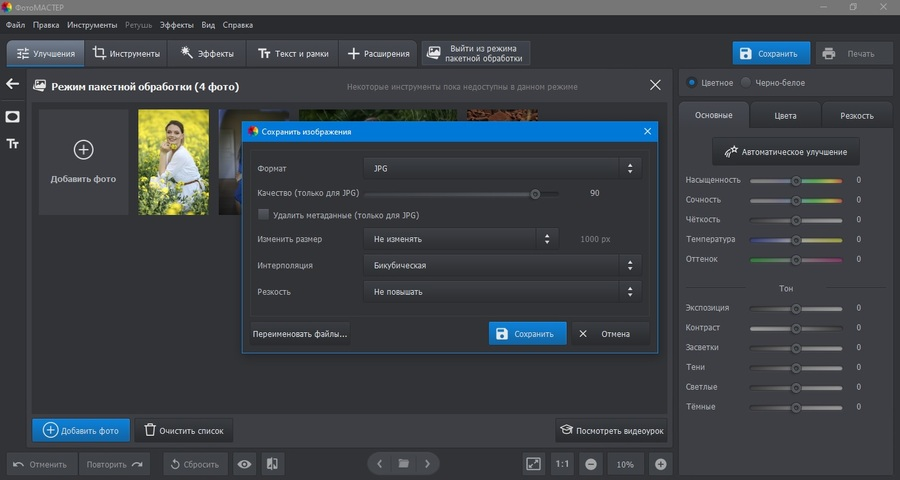Click Сохранить button in save dialog
Screen dimensions: 900x480
coord(527,334)
